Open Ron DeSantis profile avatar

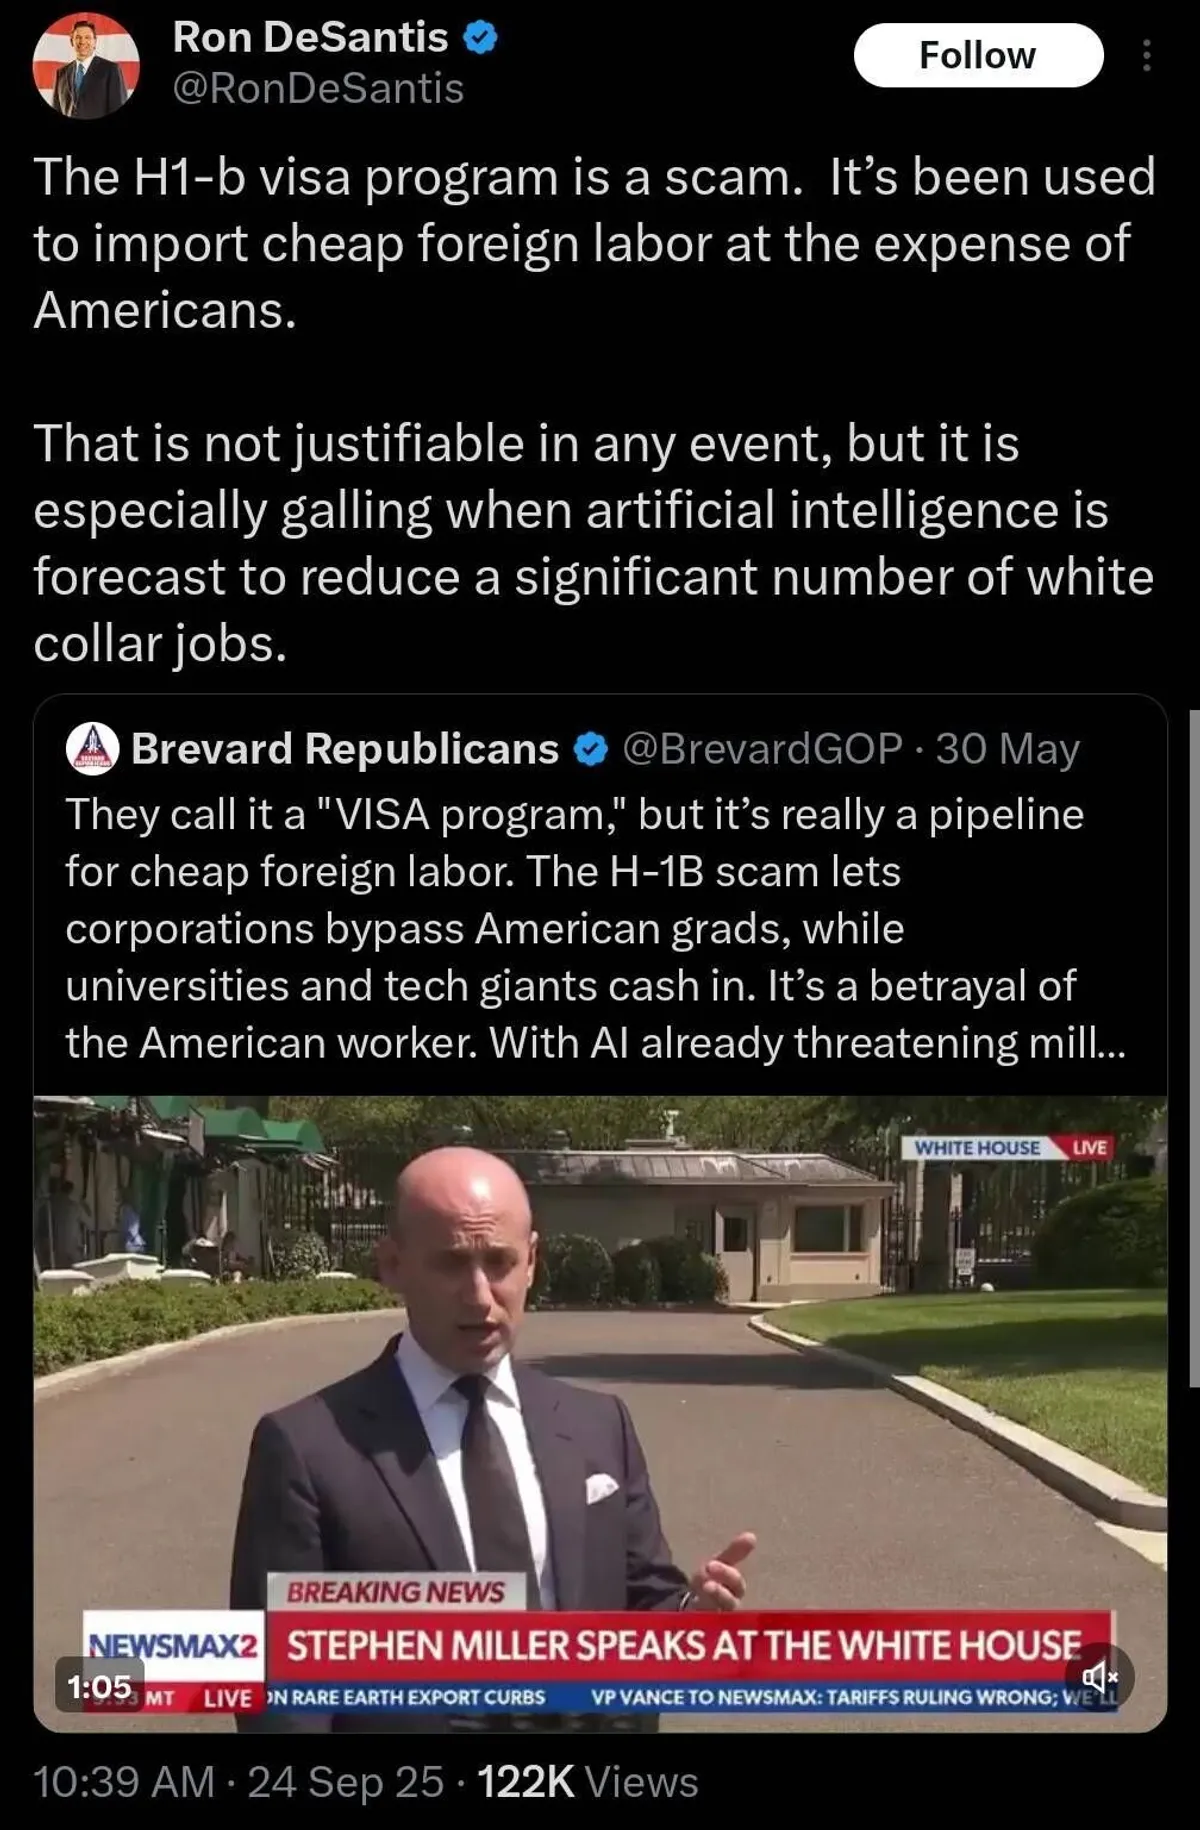click(85, 66)
